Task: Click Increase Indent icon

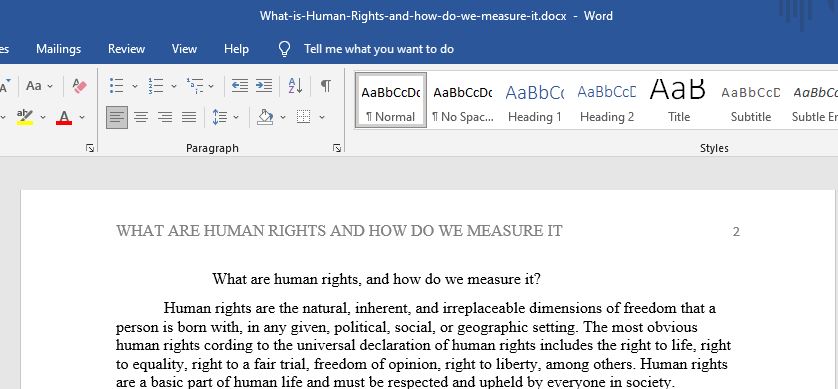Action: click(x=263, y=85)
